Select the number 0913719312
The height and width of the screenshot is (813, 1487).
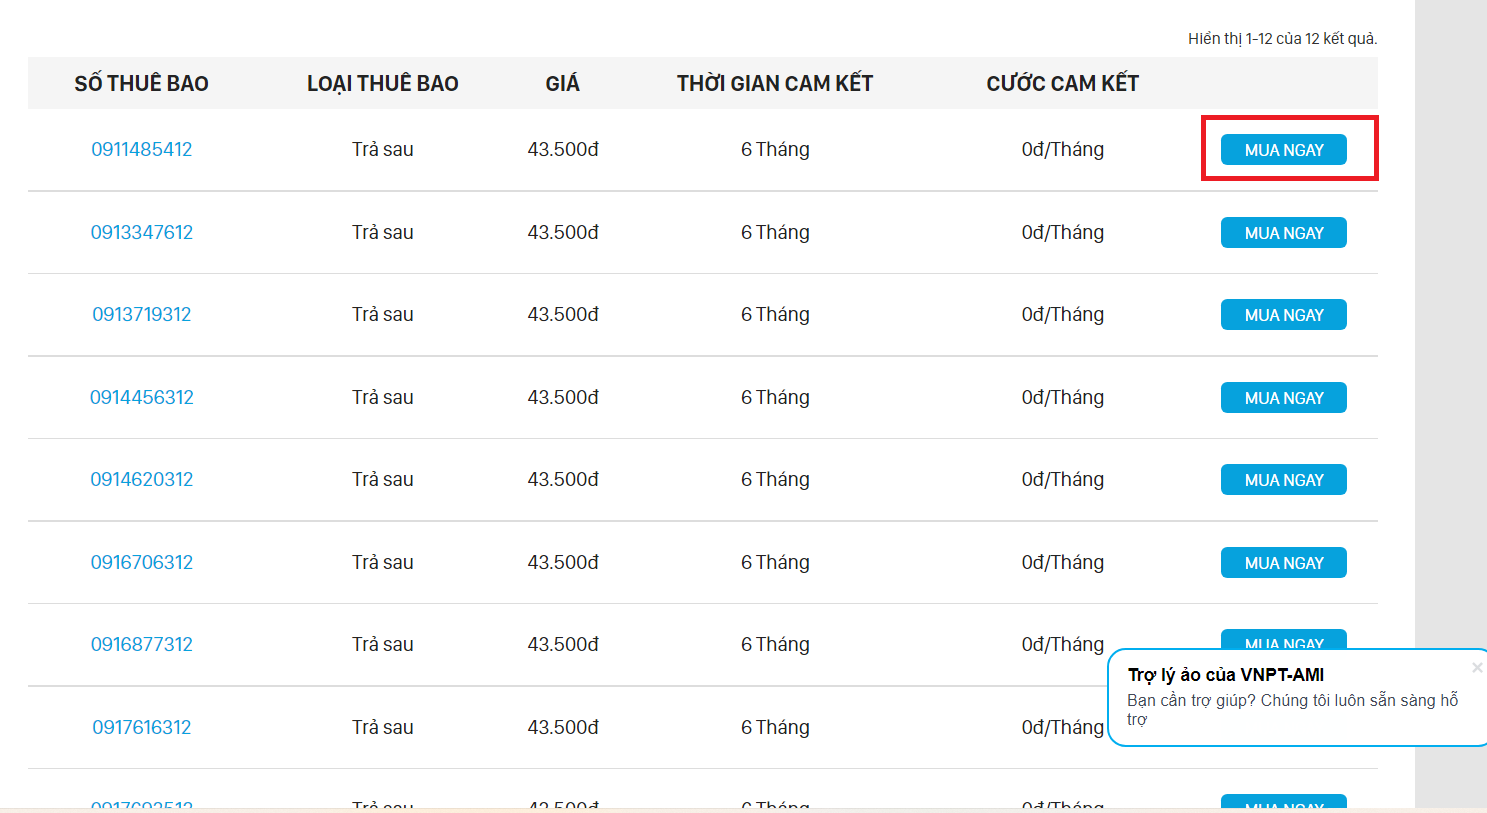[142, 315]
